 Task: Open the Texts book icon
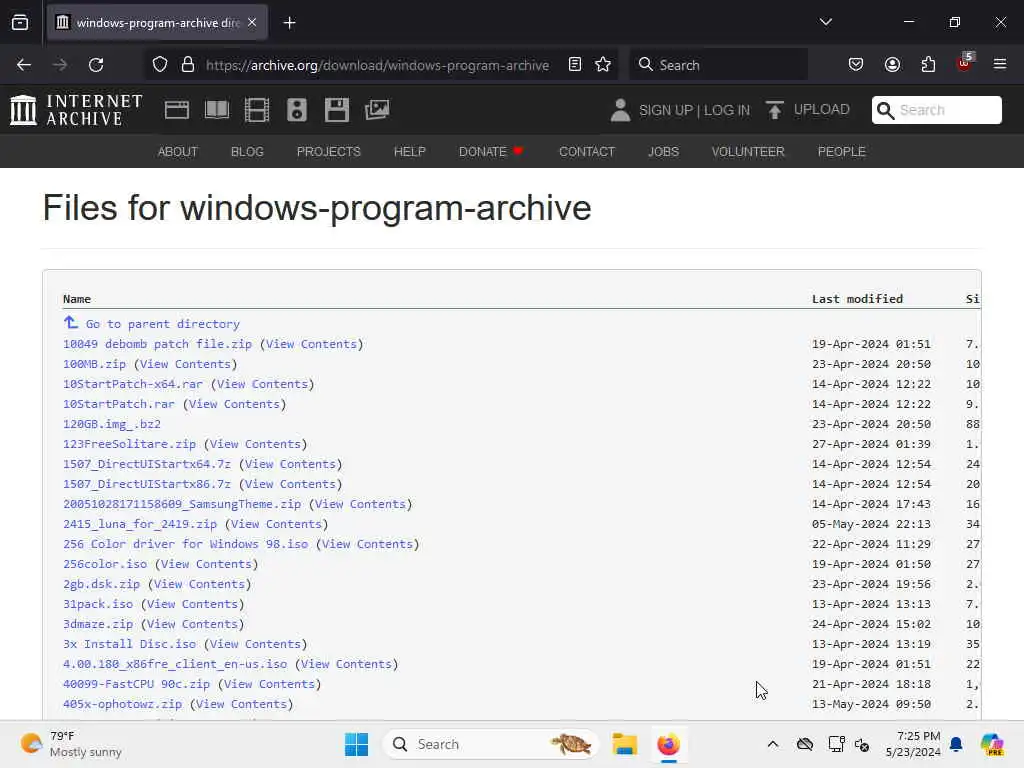217,110
